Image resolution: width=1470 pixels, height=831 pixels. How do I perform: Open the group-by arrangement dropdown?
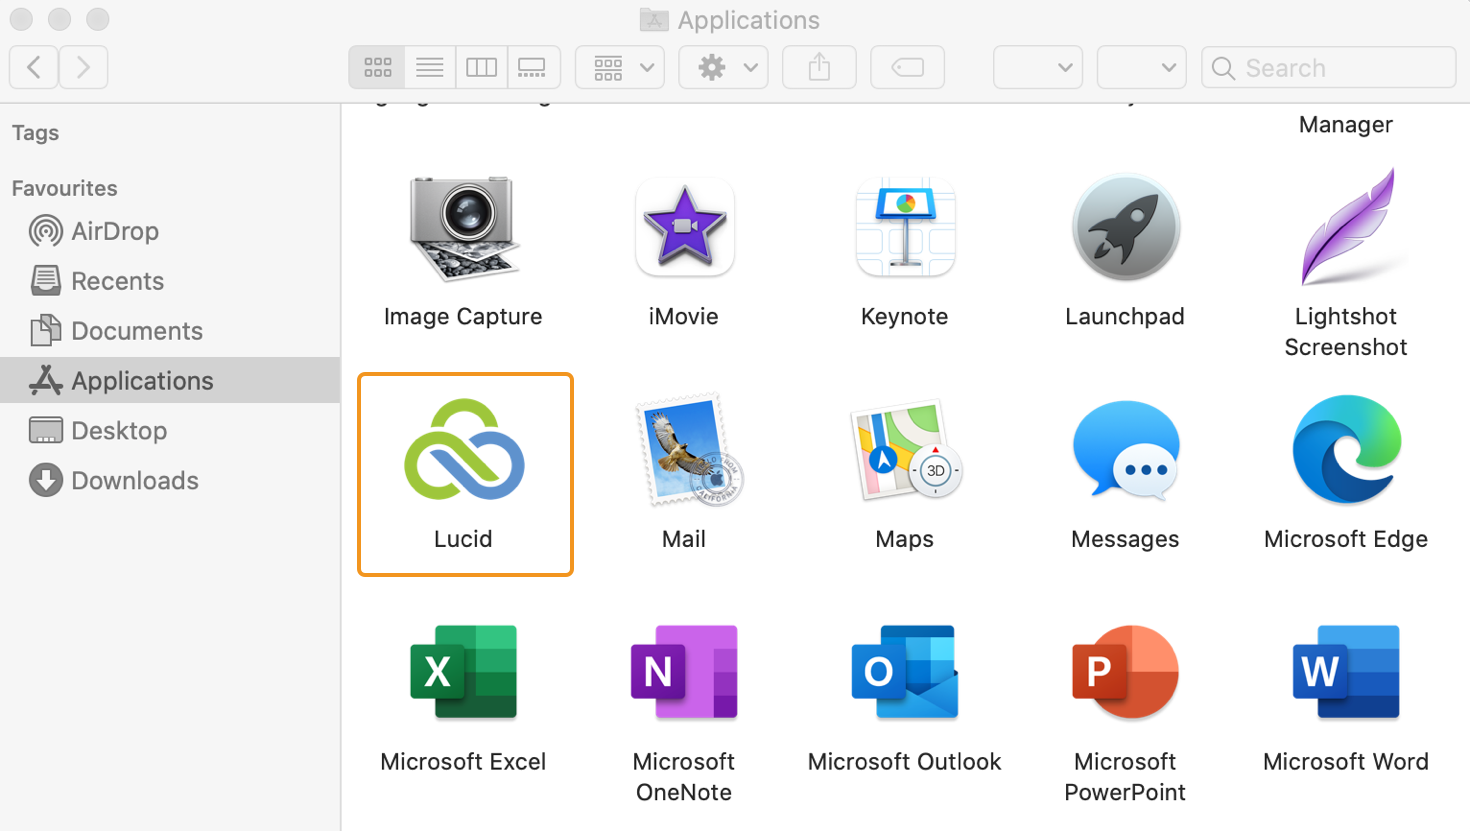click(620, 67)
